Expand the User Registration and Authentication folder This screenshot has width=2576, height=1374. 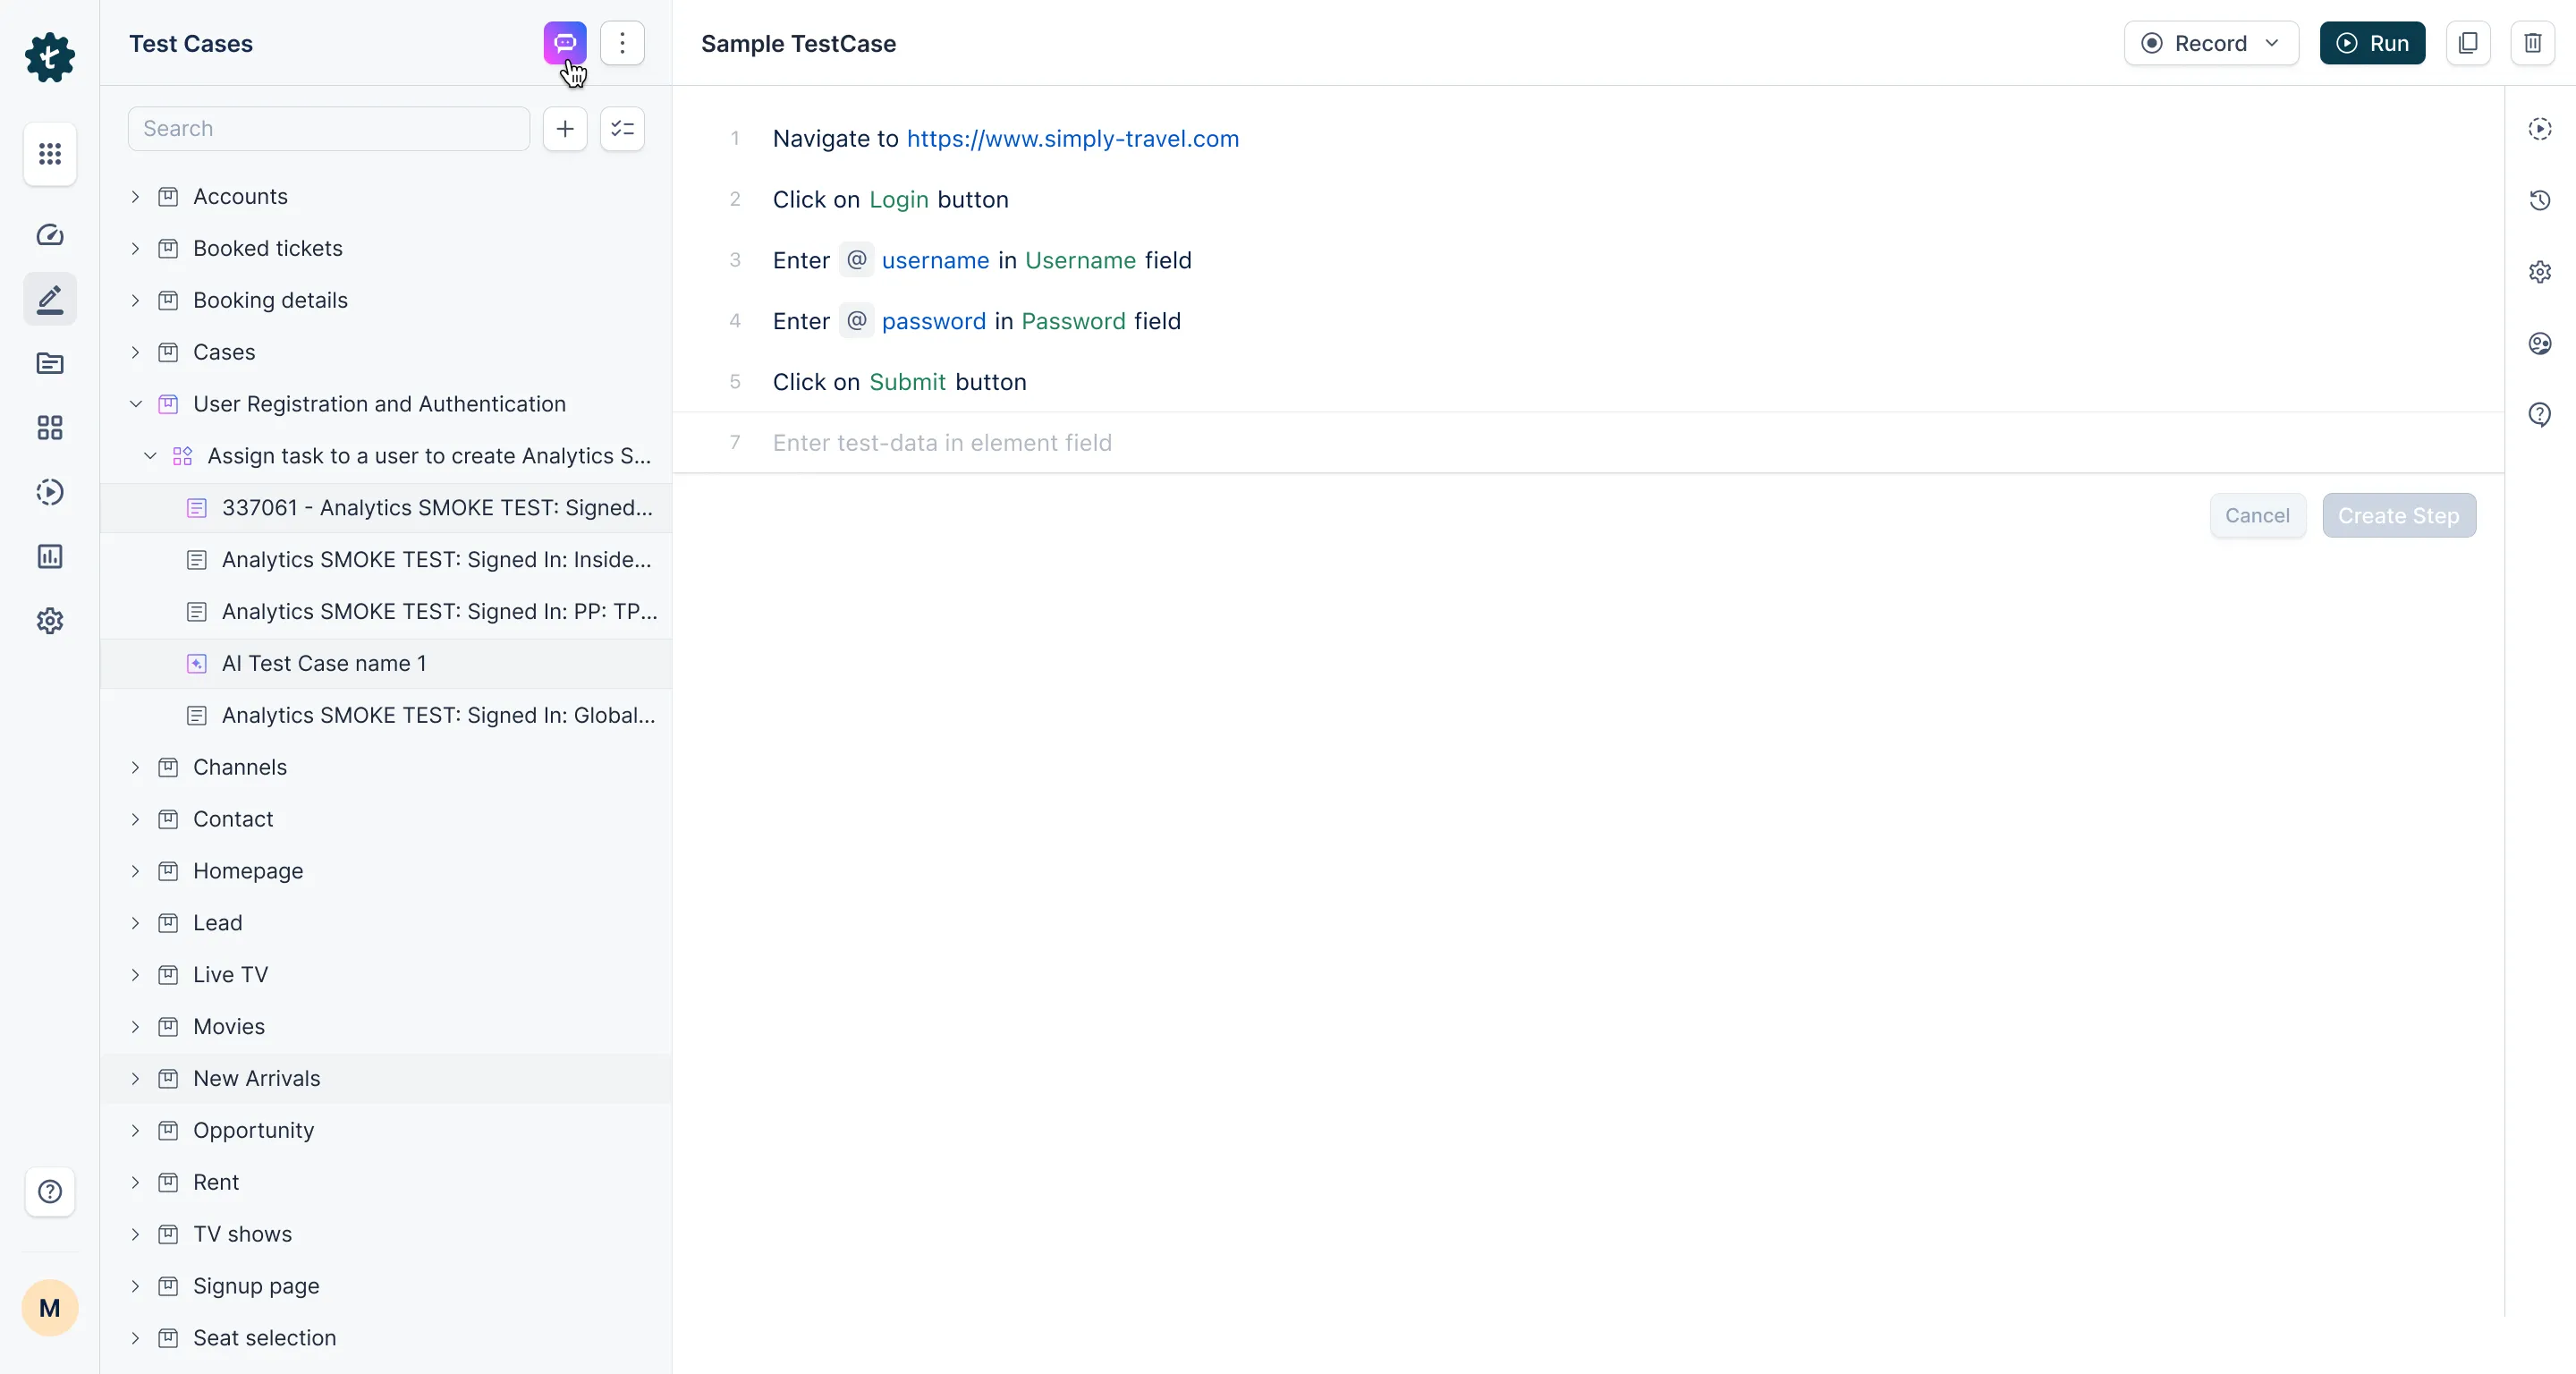click(136, 404)
